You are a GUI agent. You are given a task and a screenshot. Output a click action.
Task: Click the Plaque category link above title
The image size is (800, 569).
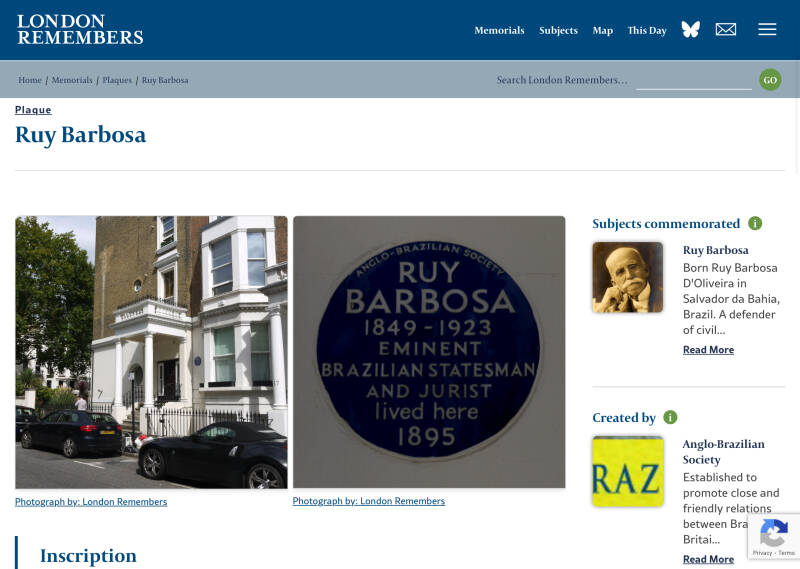tap(33, 110)
